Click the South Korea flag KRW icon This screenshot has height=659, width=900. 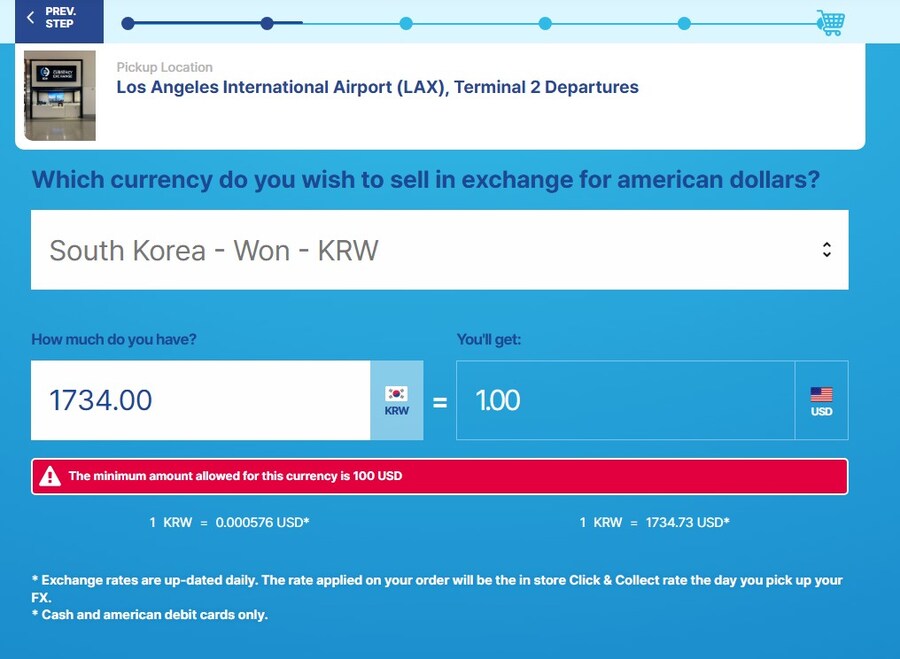[397, 400]
